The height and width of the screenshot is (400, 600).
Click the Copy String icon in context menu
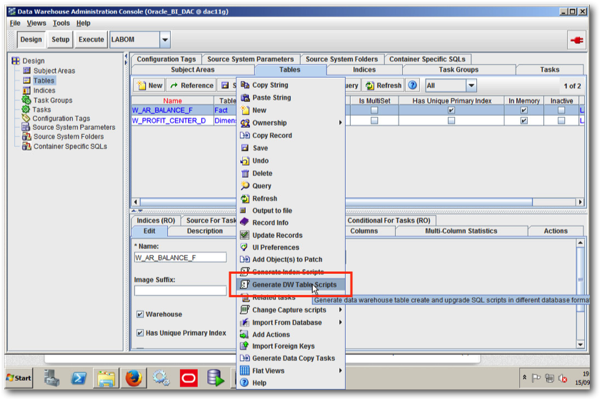(x=245, y=85)
